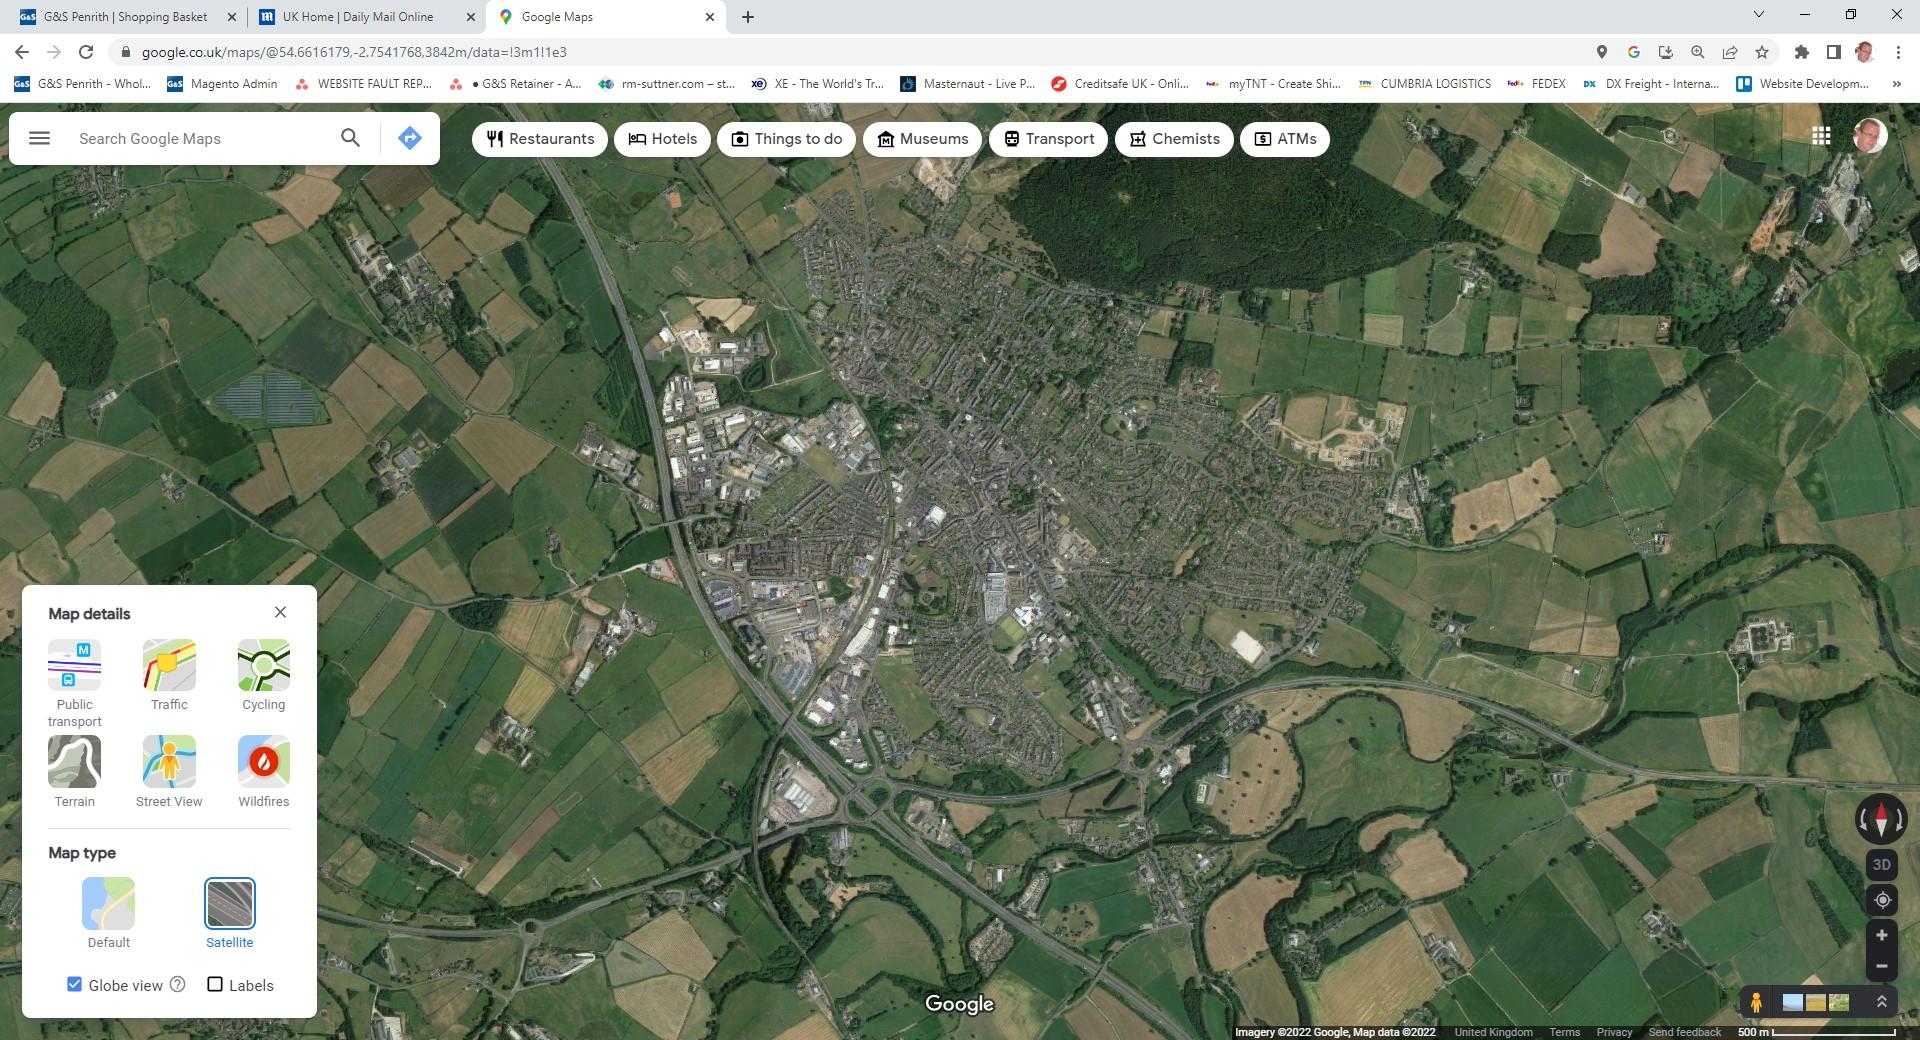Viewport: 1920px width, 1040px height.
Task: Pick up the Street View Pegman
Action: coord(1756,1002)
